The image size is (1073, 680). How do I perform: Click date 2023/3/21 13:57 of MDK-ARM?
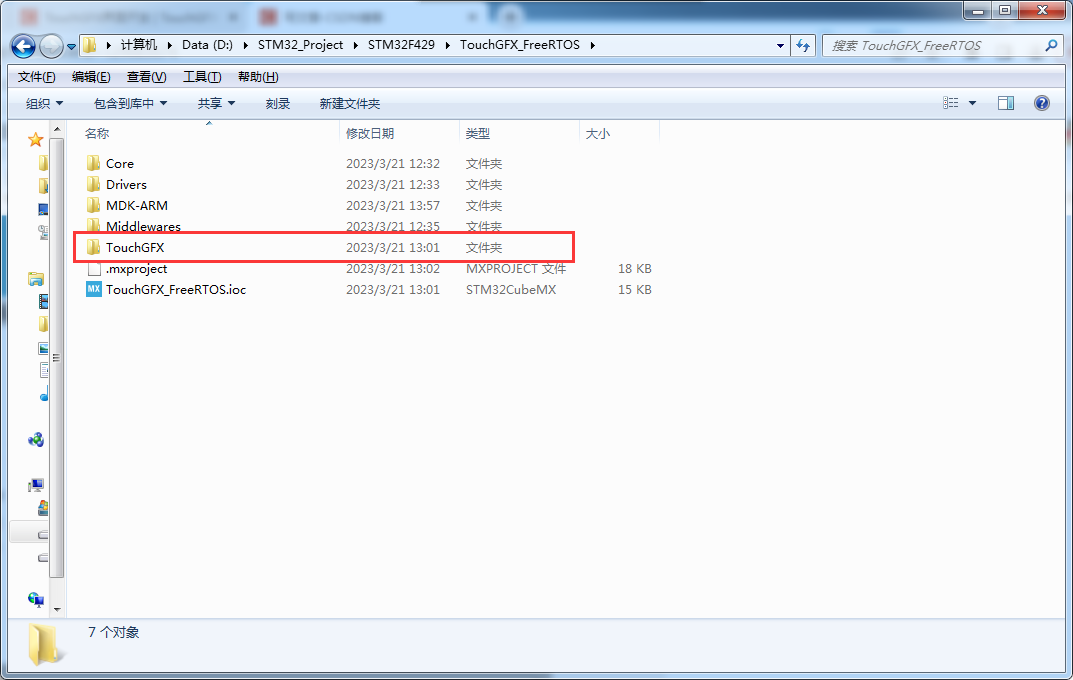pos(393,205)
